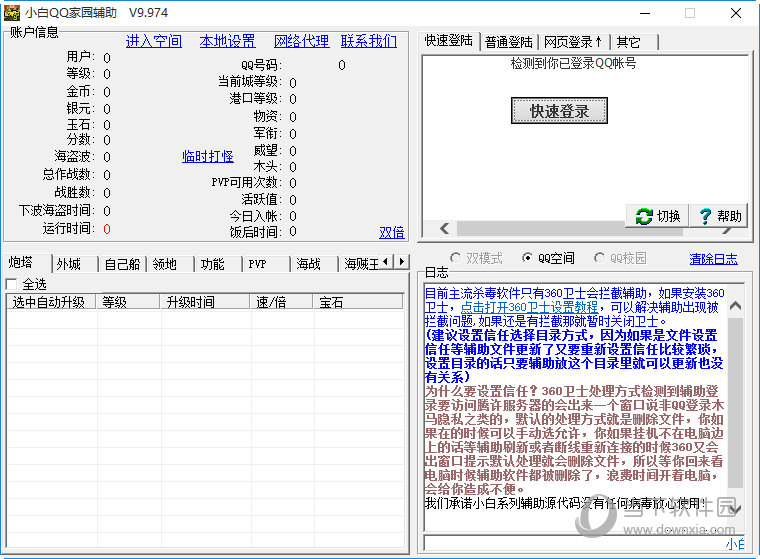
Task: Click the log scrollbar down arrow
Action: (735, 509)
